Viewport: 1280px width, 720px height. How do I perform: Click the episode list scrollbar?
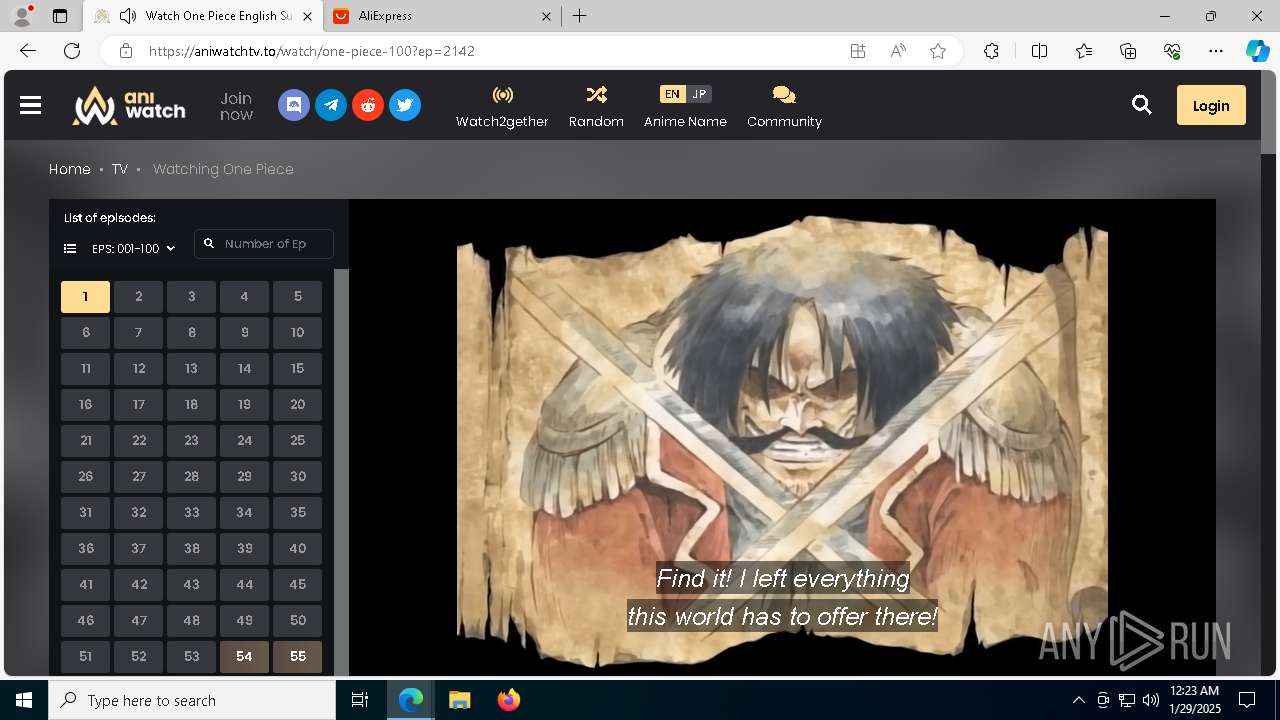click(x=341, y=472)
